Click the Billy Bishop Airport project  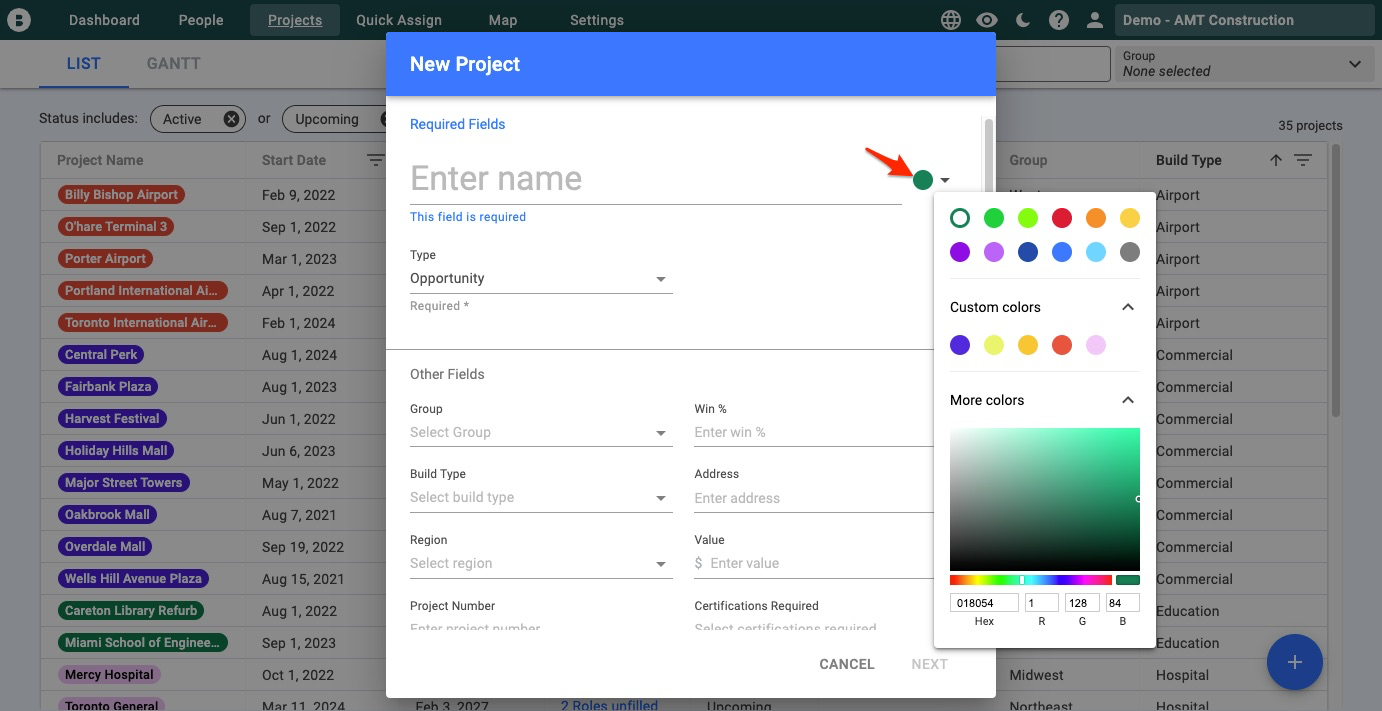pos(122,195)
